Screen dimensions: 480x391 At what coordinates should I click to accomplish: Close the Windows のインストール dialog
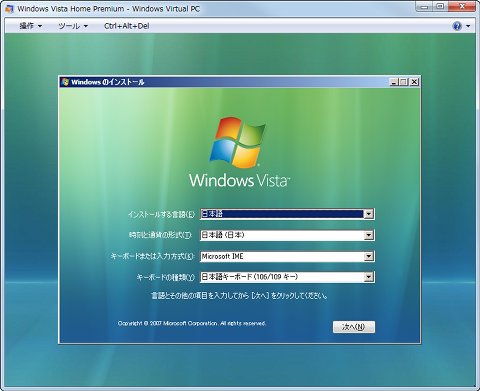coord(414,82)
